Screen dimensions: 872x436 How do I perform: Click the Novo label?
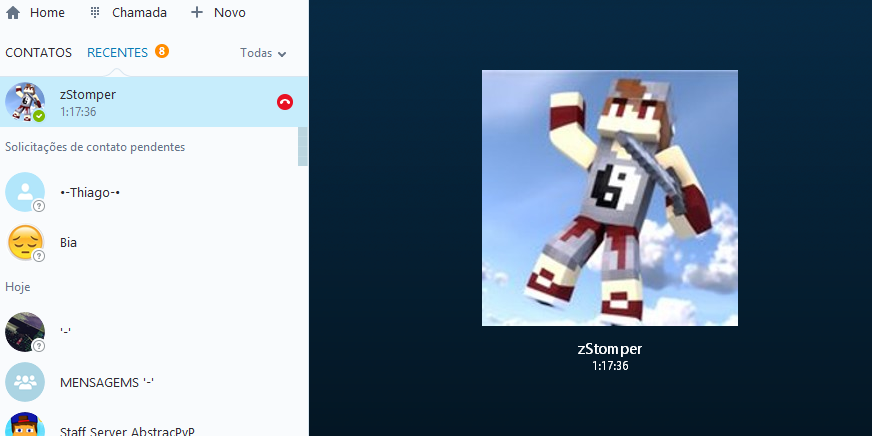click(230, 12)
